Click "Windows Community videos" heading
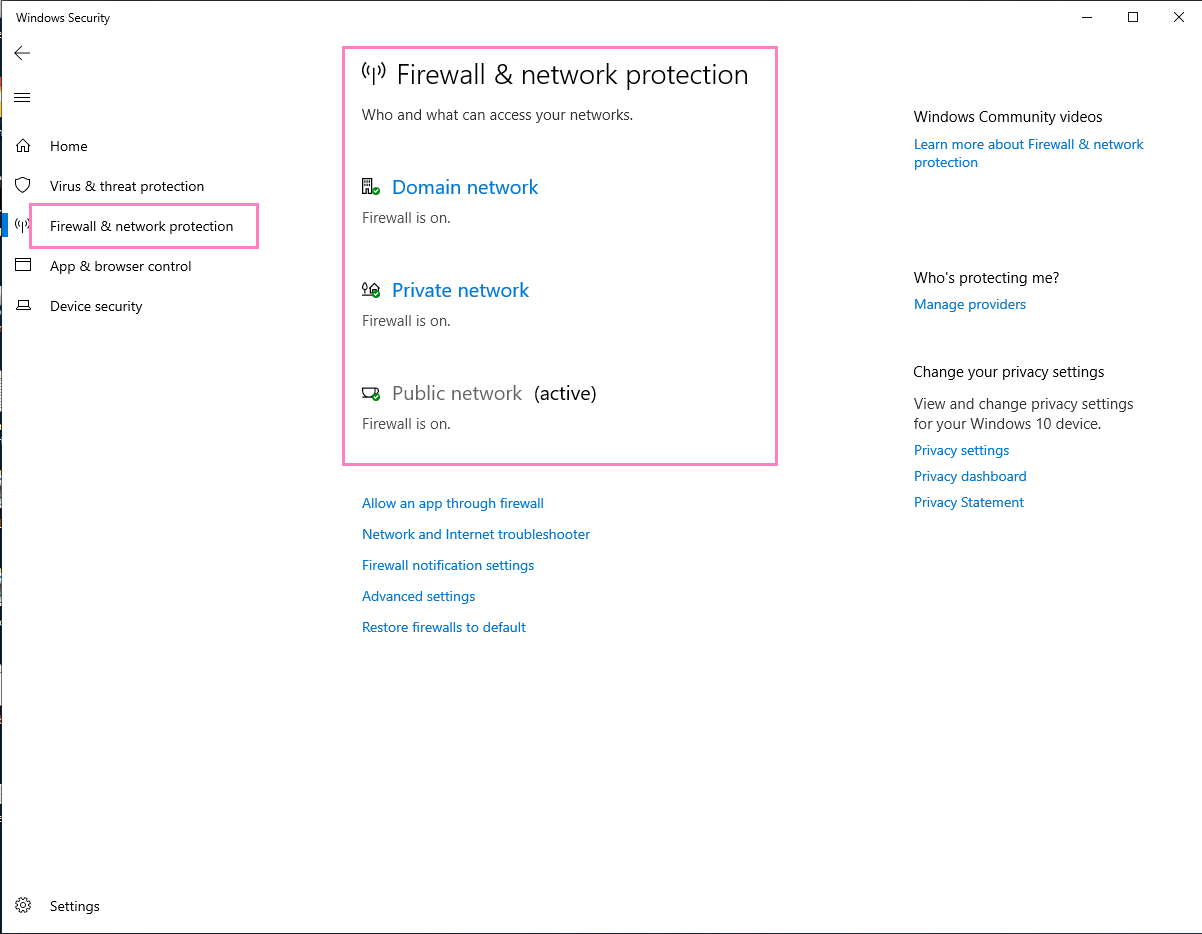Screen dimensions: 1202x934 coord(1008,116)
